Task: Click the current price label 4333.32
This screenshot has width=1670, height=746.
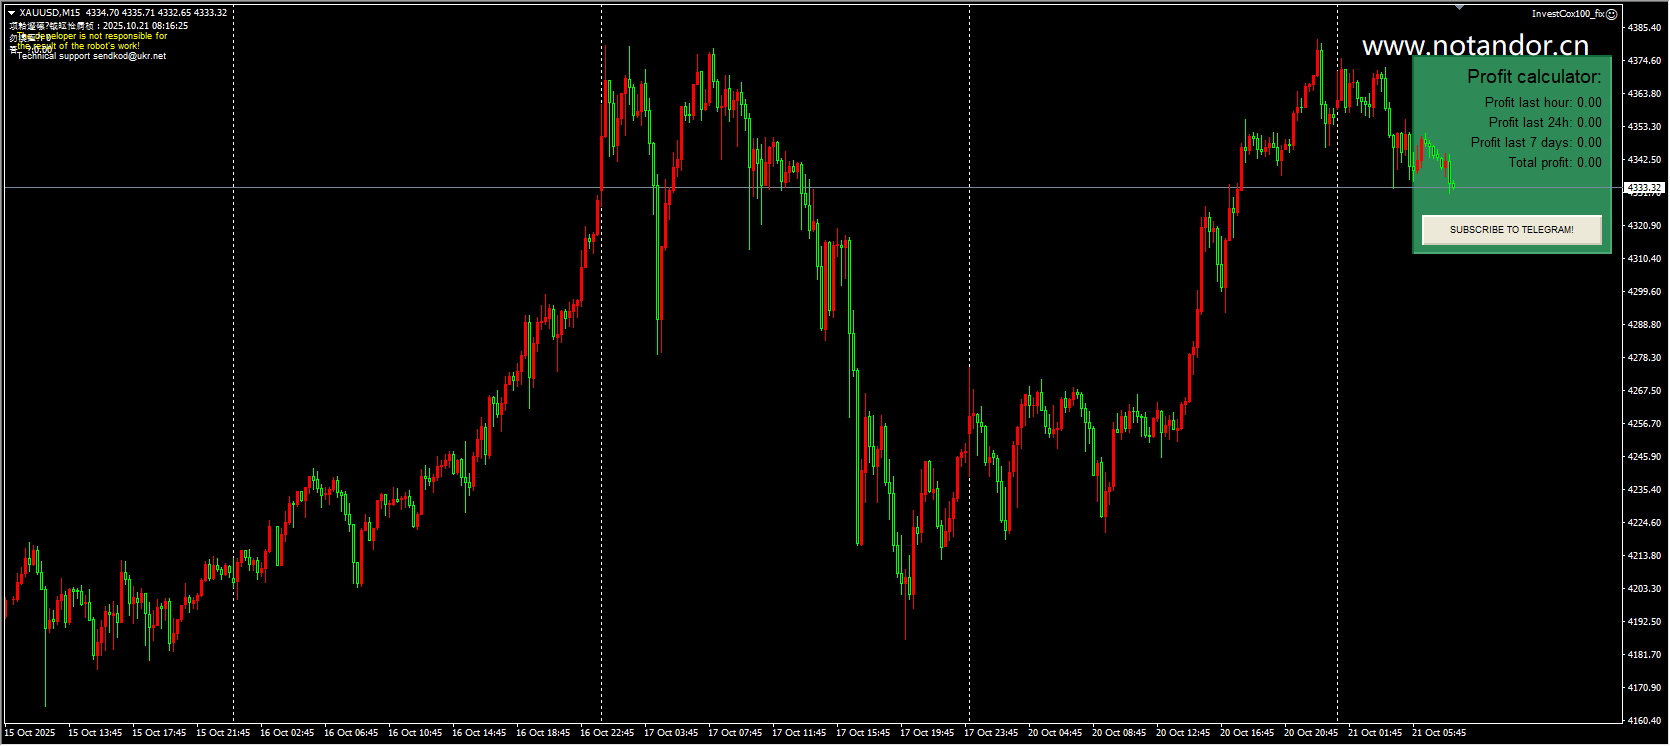Action: point(1643,188)
